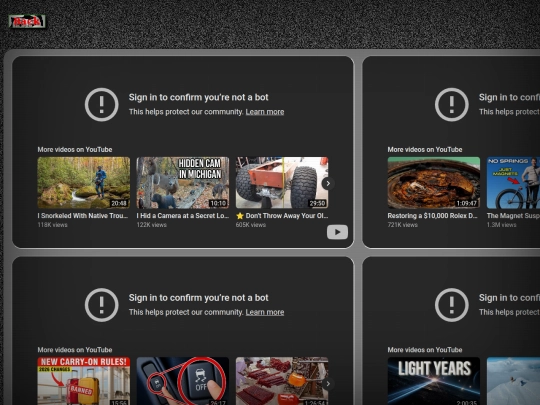Open Learn more link in top-left video panel
Screen dimensions: 540x405
264,112
